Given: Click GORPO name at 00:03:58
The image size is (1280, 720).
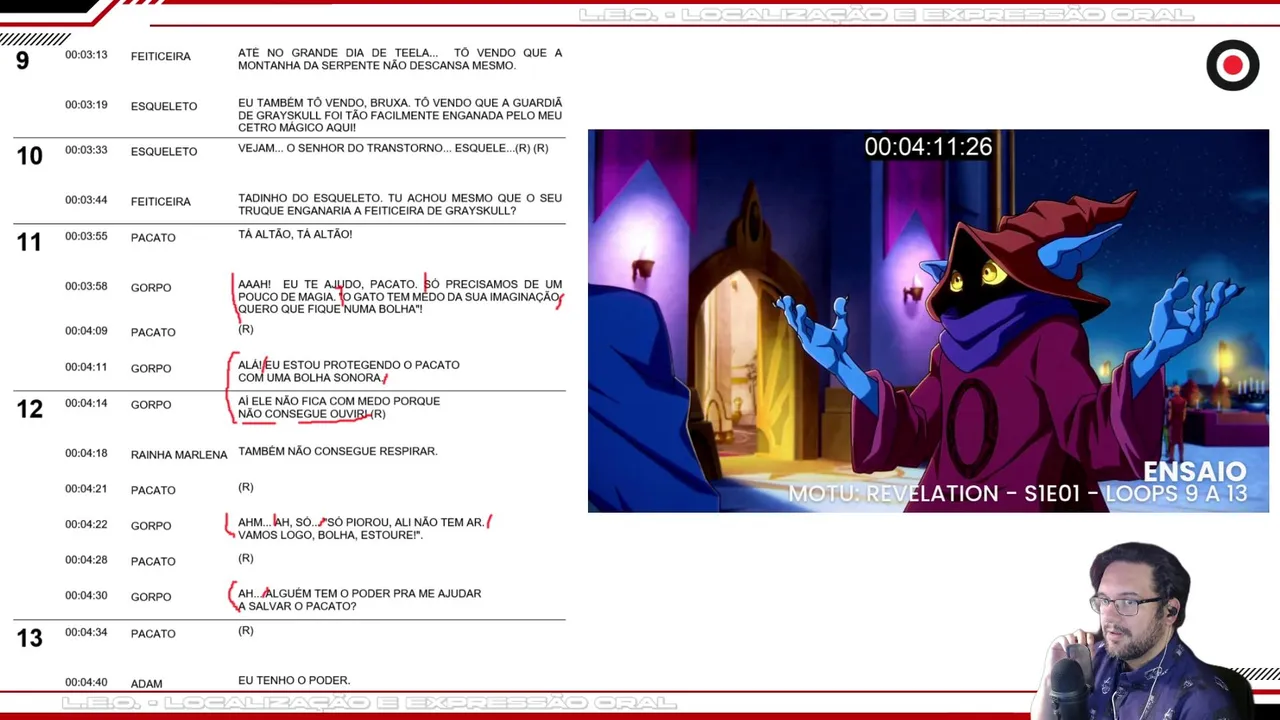Looking at the screenshot, I should pyautogui.click(x=151, y=288).
